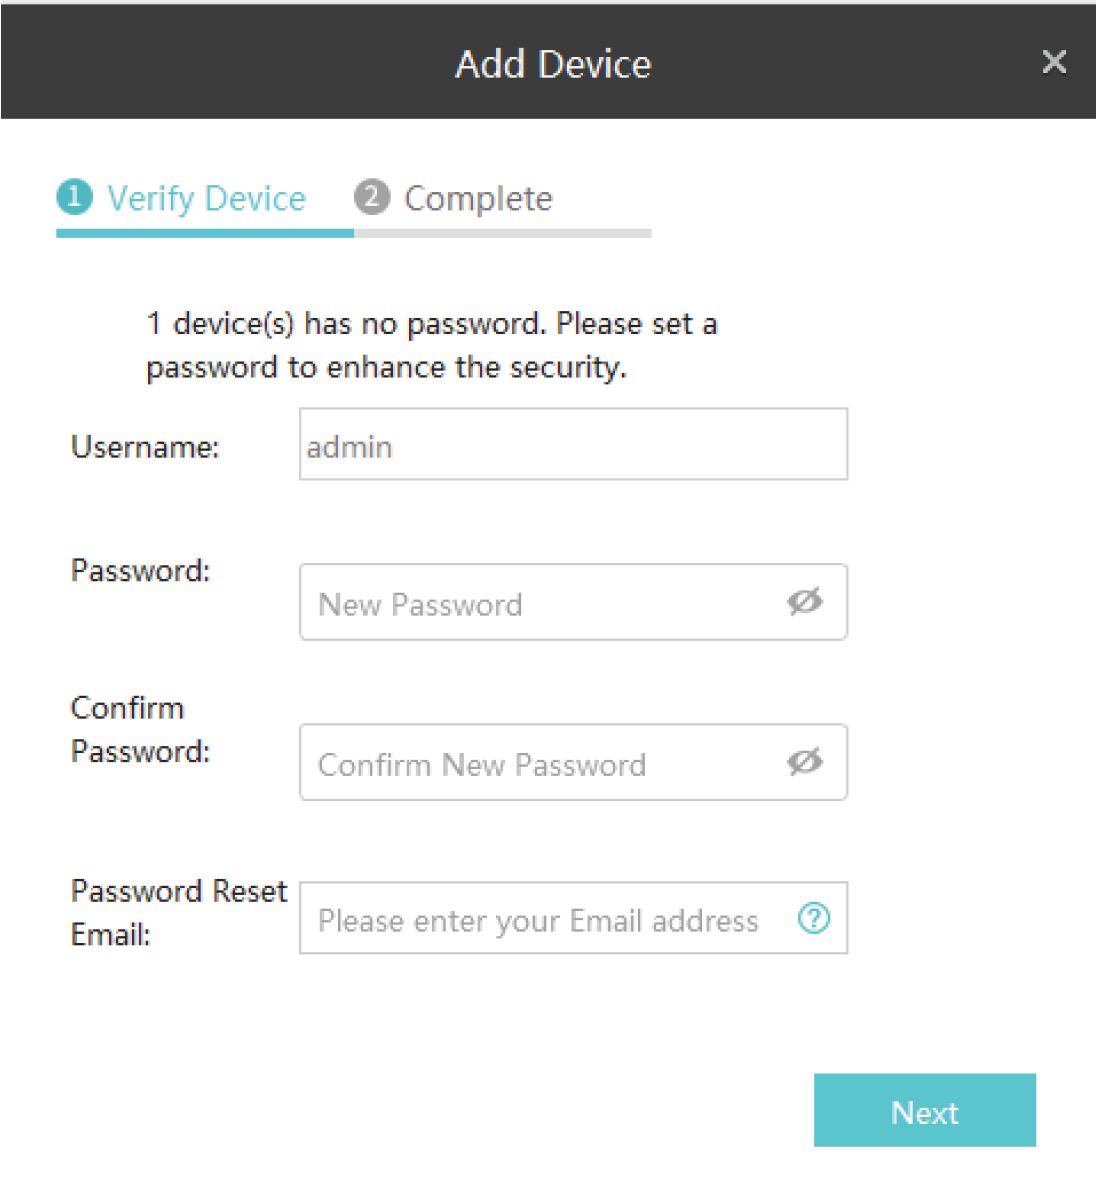1096x1188 pixels.
Task: Show the New Password characters
Action: click(x=804, y=602)
